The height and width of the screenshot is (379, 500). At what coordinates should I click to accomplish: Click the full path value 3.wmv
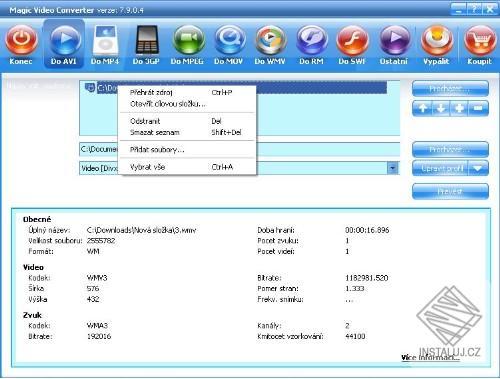[x=141, y=230]
